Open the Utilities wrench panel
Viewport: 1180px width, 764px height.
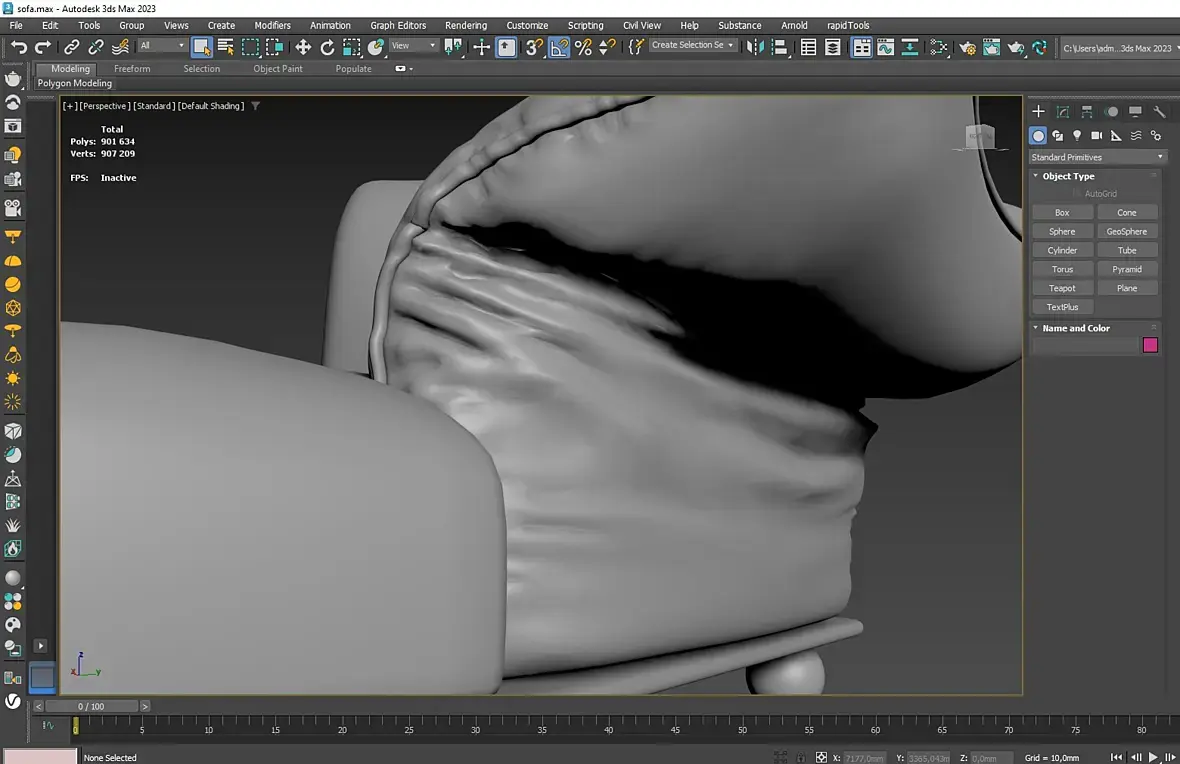click(1159, 111)
